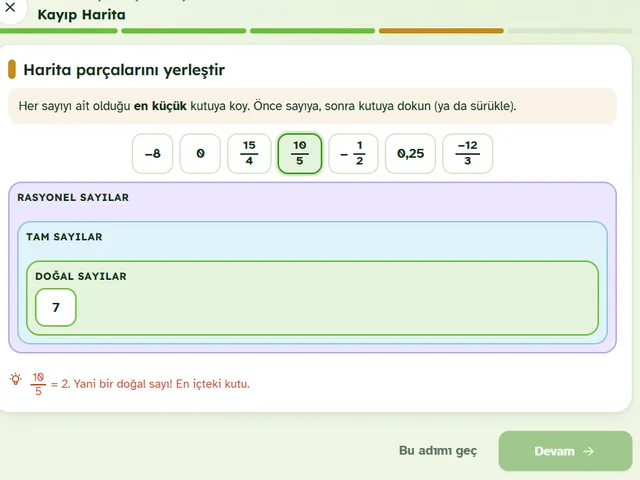The image size is (640, 480).
Task: Close the Kayıp Harita lesson with X
Action: click(10, 7)
